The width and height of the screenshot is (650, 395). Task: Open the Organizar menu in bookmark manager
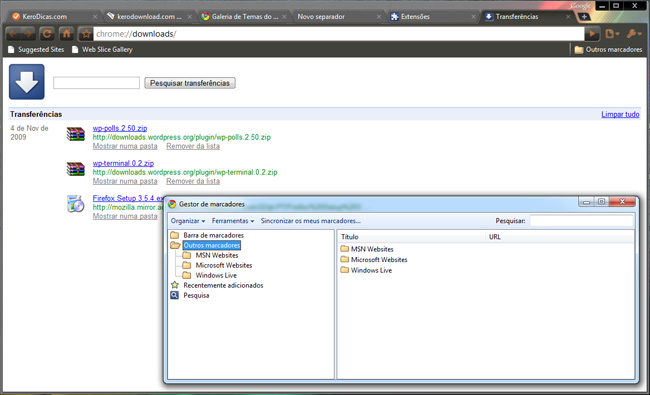pyautogui.click(x=188, y=221)
